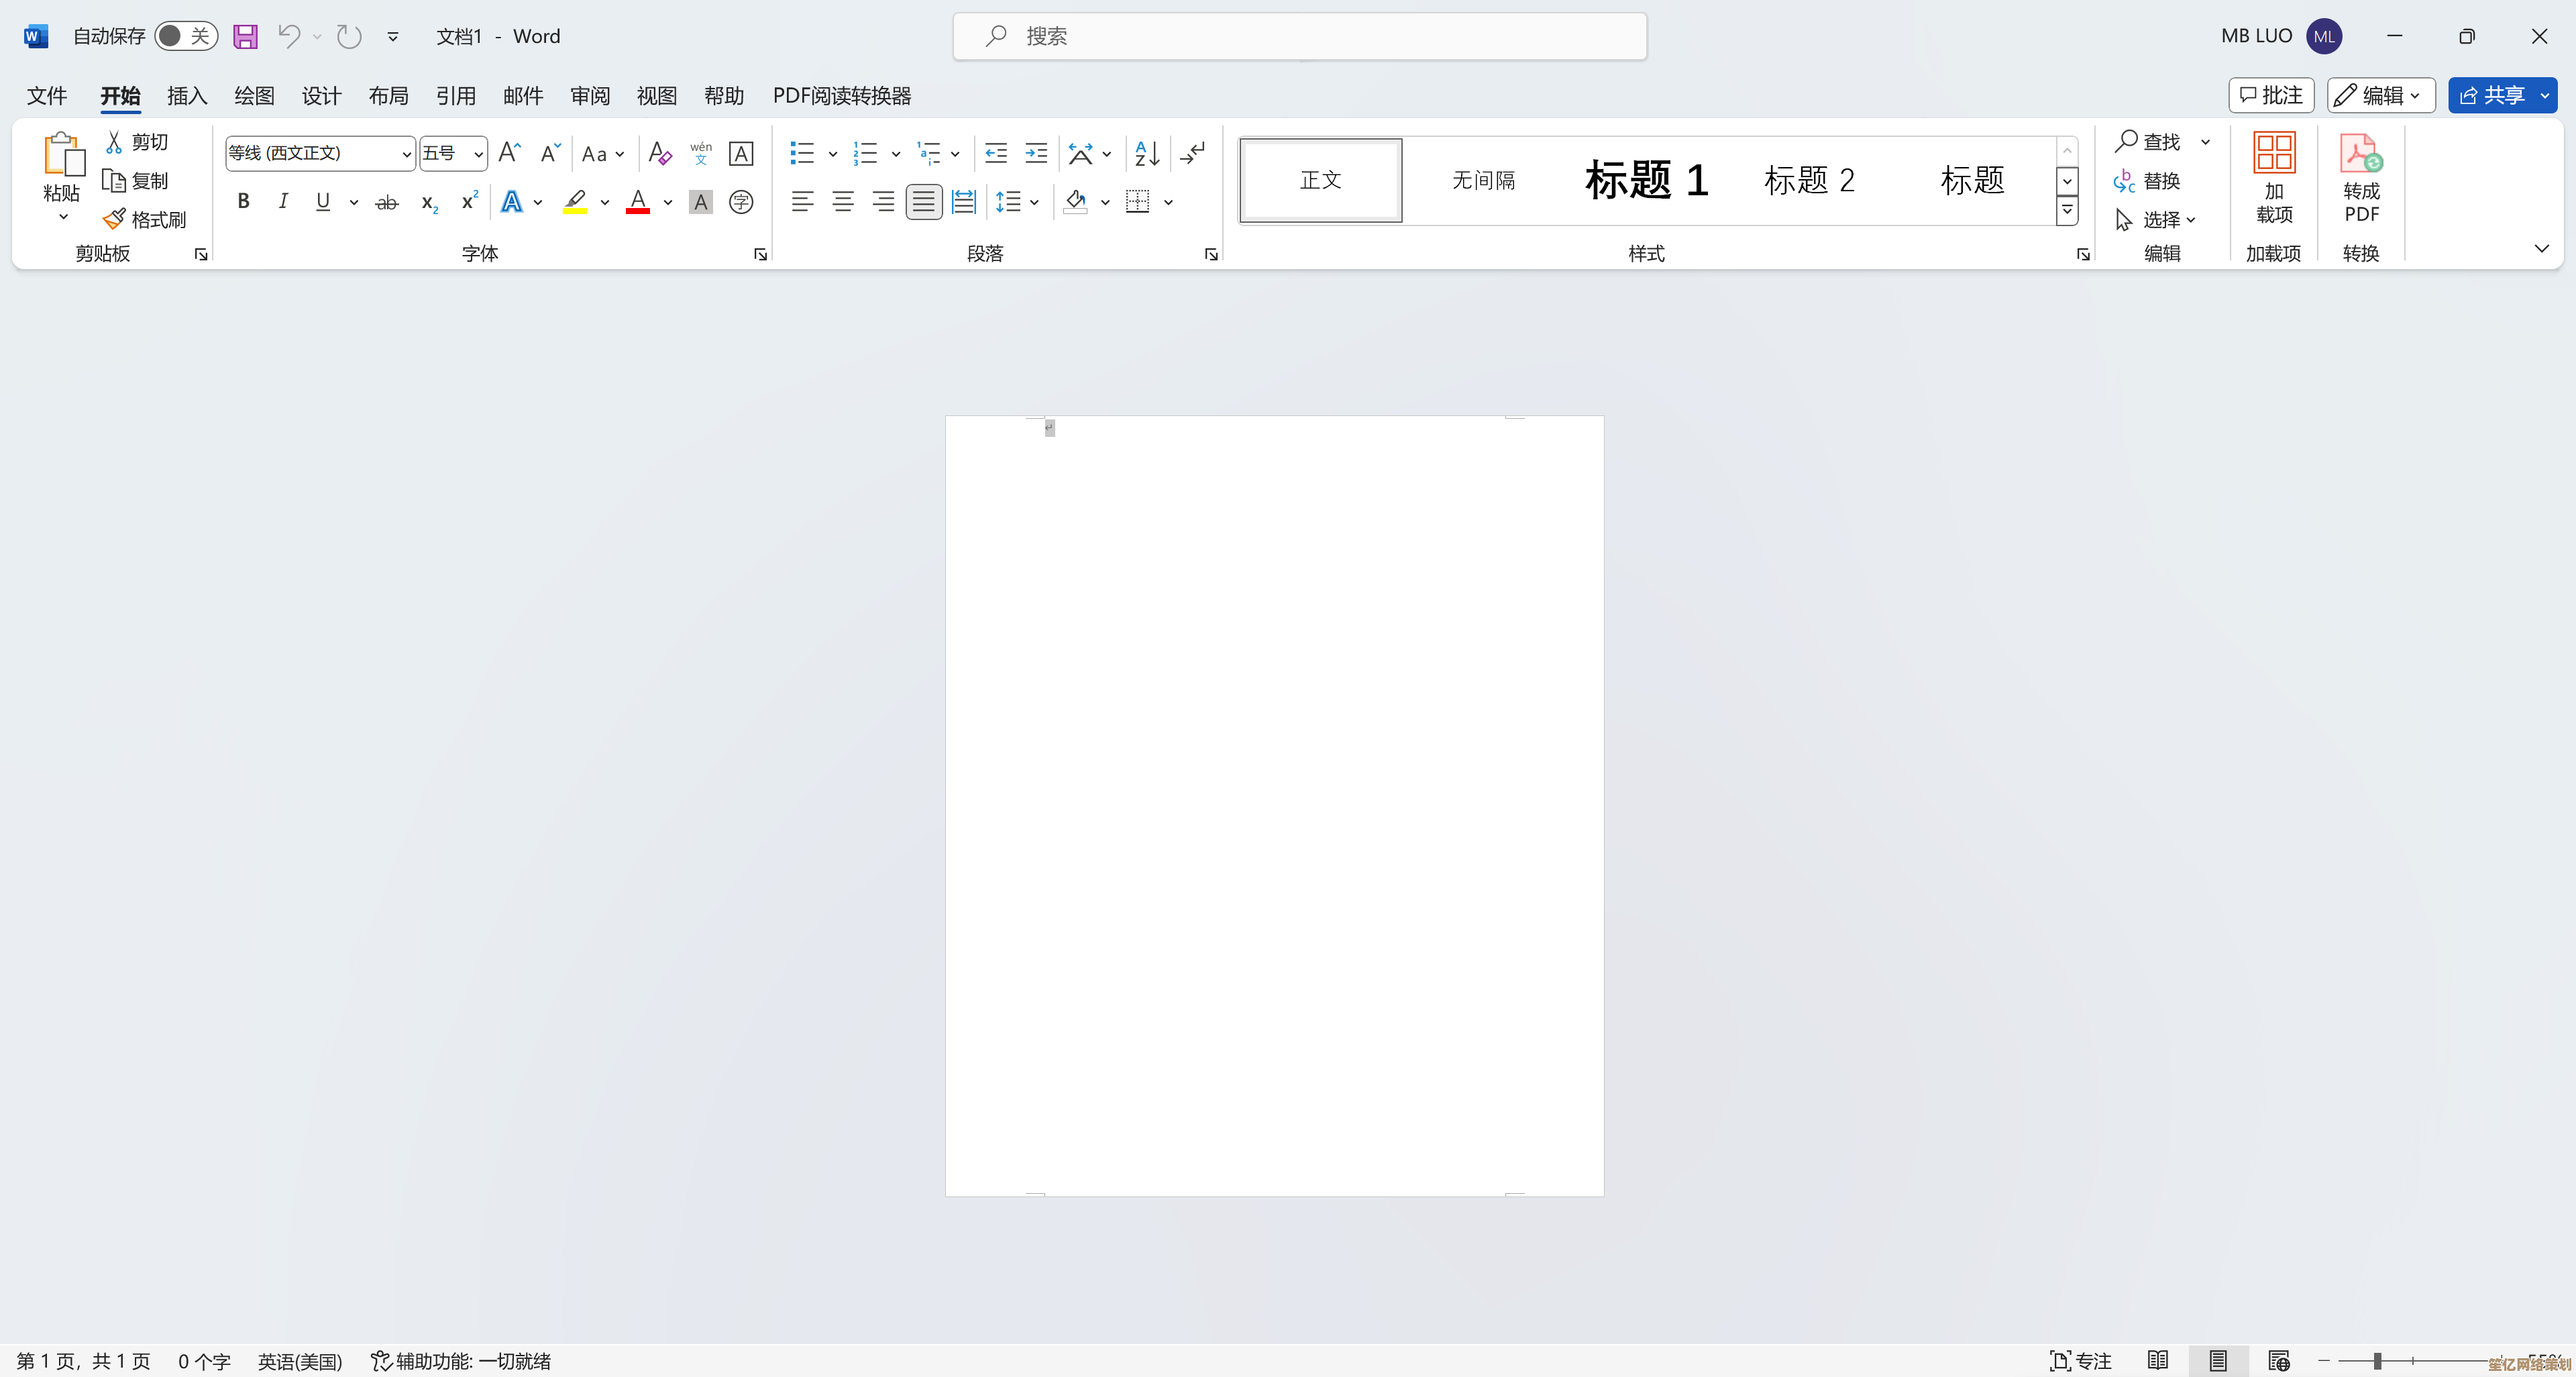Open the font size 五号 dropdown
The image size is (2576, 1377).
tap(478, 154)
